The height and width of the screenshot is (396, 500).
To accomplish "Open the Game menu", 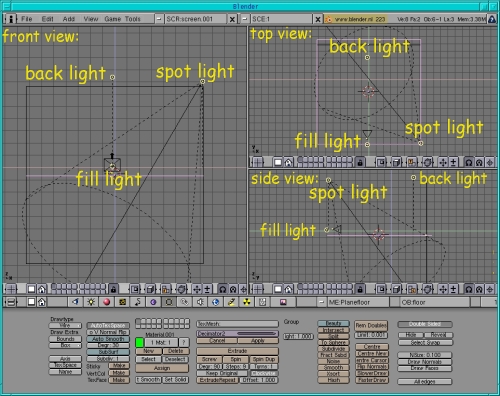I will [113, 19].
